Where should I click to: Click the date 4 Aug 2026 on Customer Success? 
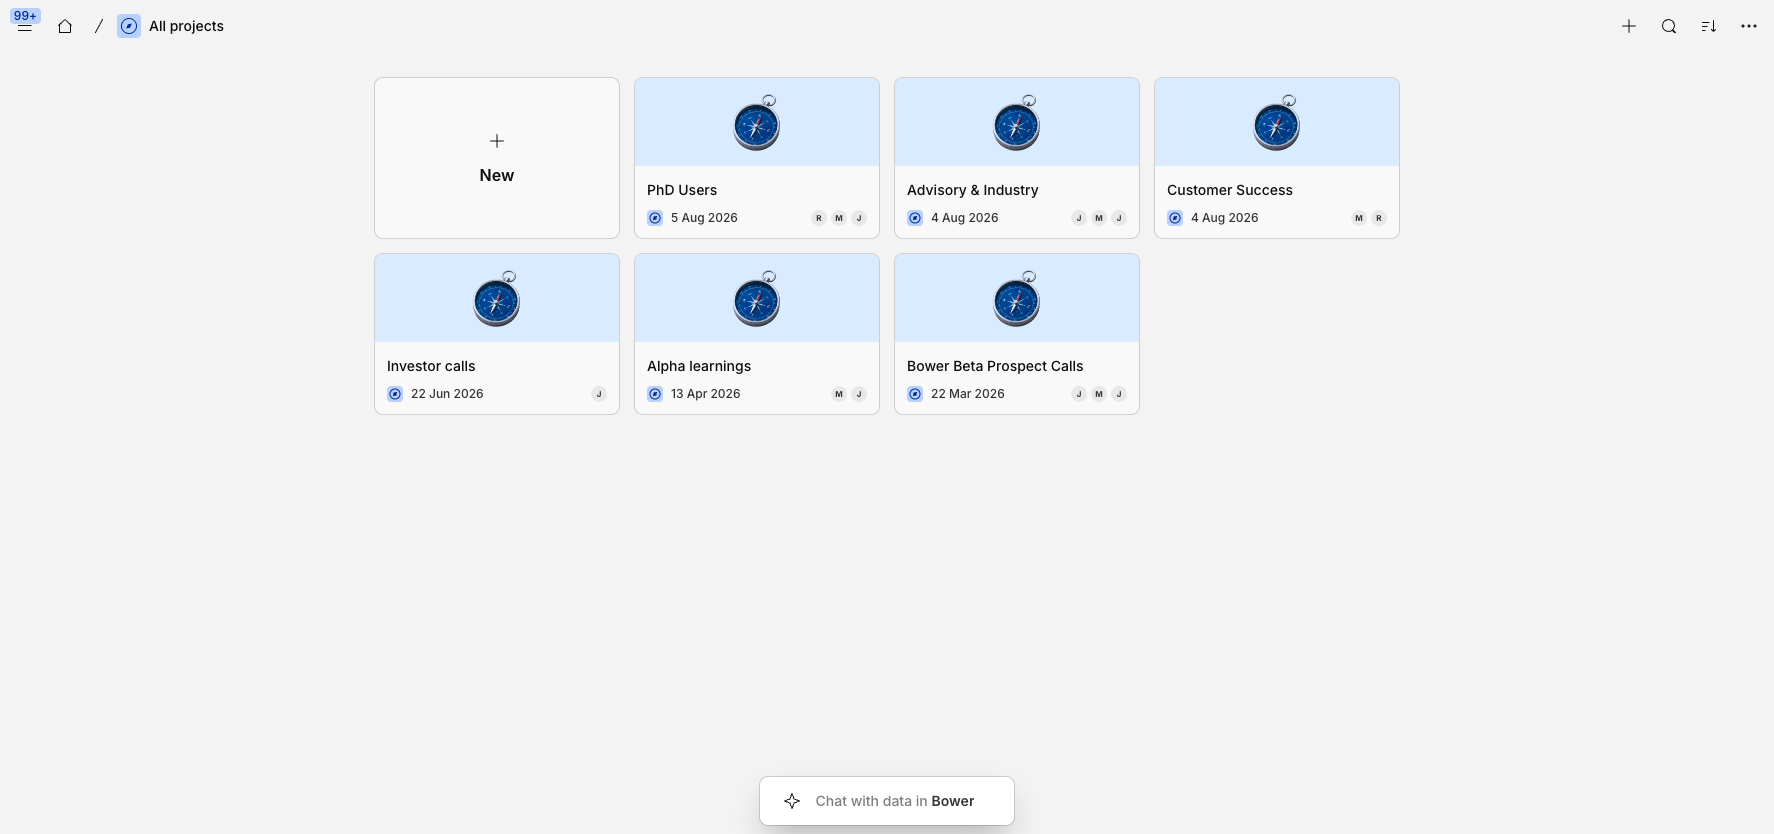point(1225,218)
